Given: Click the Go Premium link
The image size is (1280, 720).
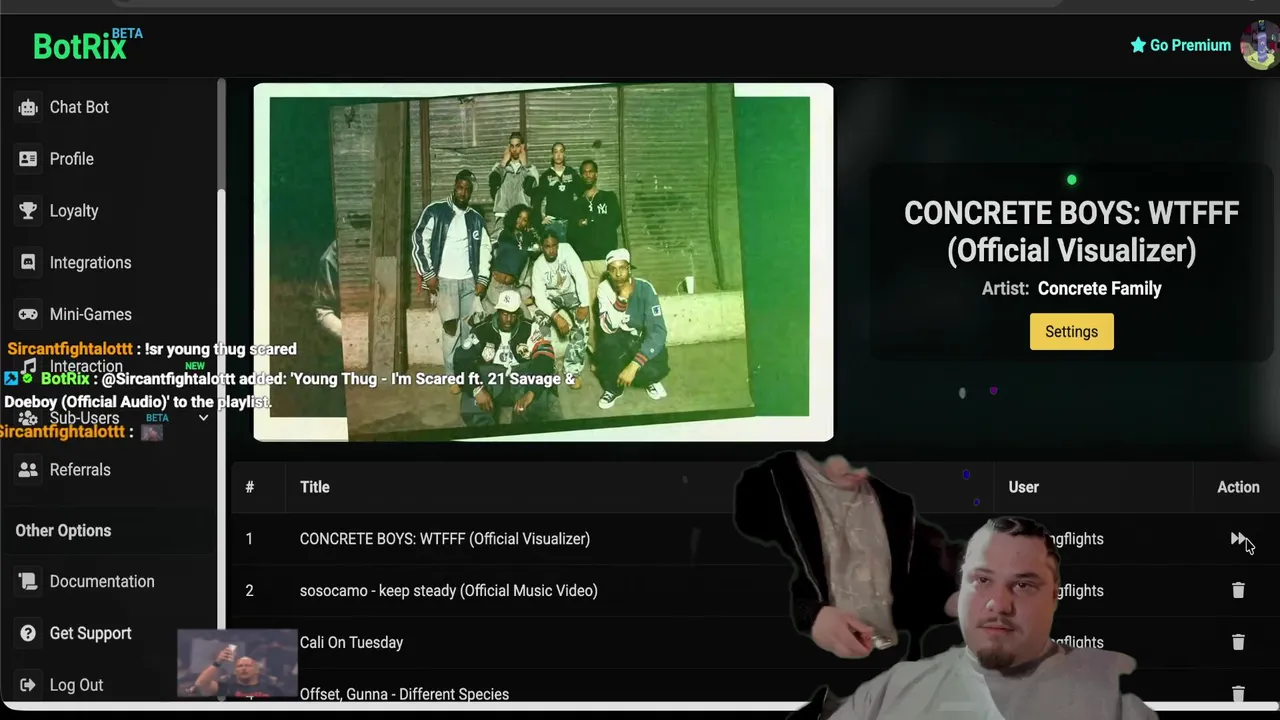Looking at the screenshot, I should tap(1190, 45).
